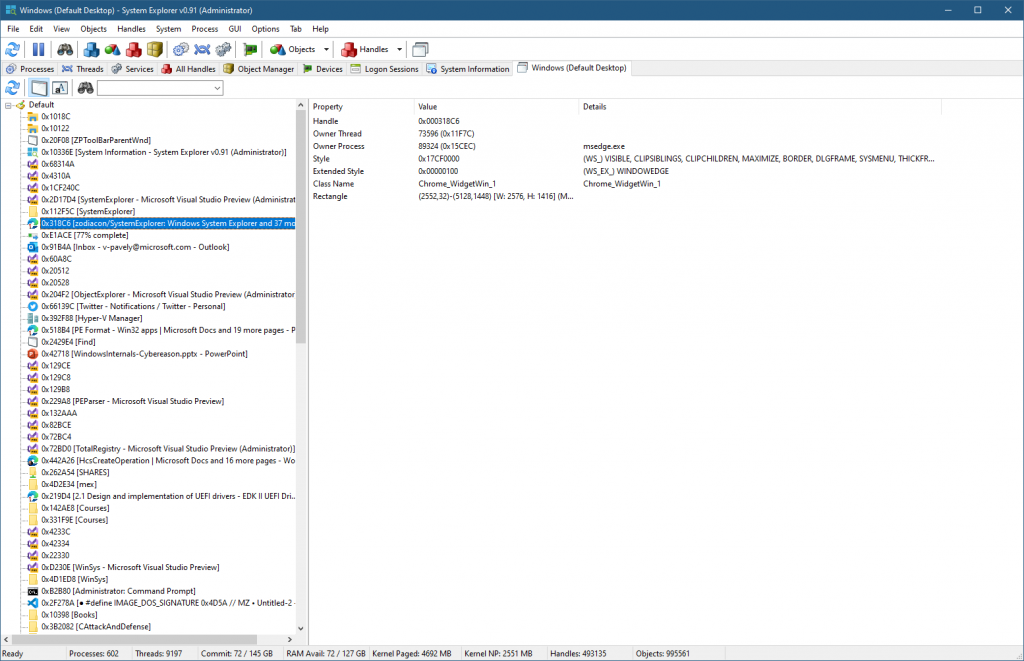Collapse the Default desktop tree node
This screenshot has width=1024, height=661.
tap(8, 105)
